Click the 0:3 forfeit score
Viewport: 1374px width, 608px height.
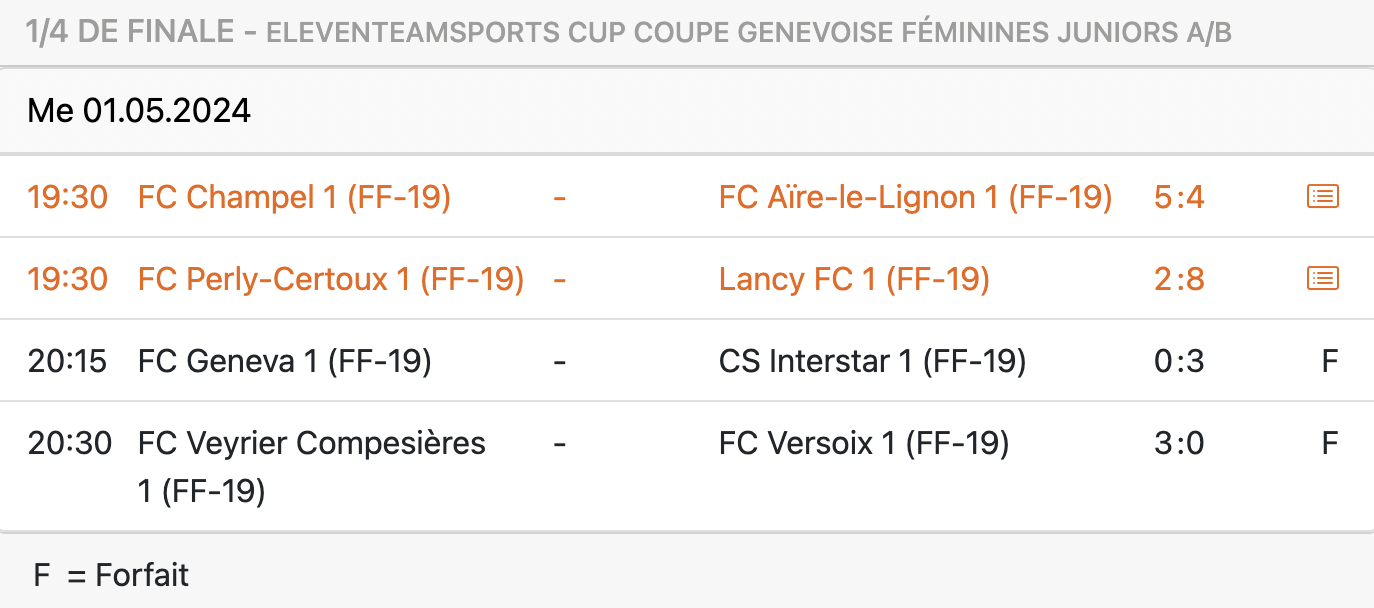1179,361
